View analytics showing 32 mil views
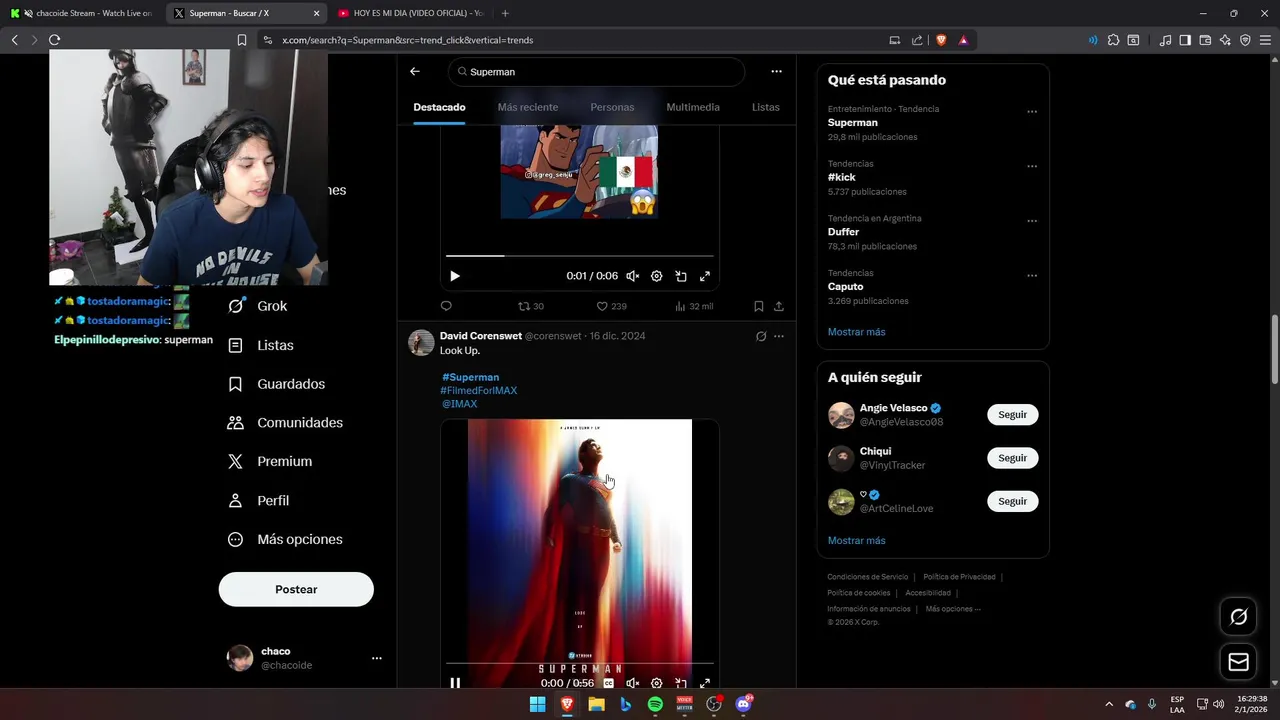The height and width of the screenshot is (720, 1280). coord(694,306)
